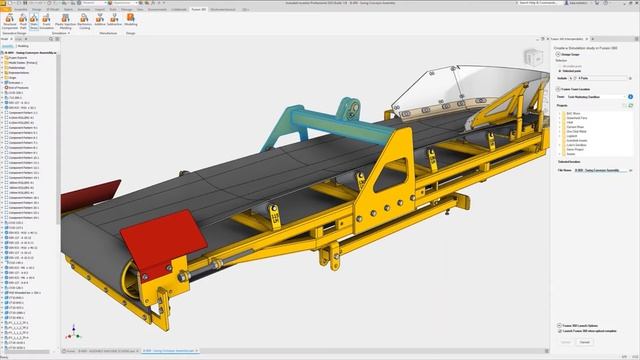The image size is (640, 360).
Task: Click the ViewCube in the viewport
Action: tap(533, 58)
